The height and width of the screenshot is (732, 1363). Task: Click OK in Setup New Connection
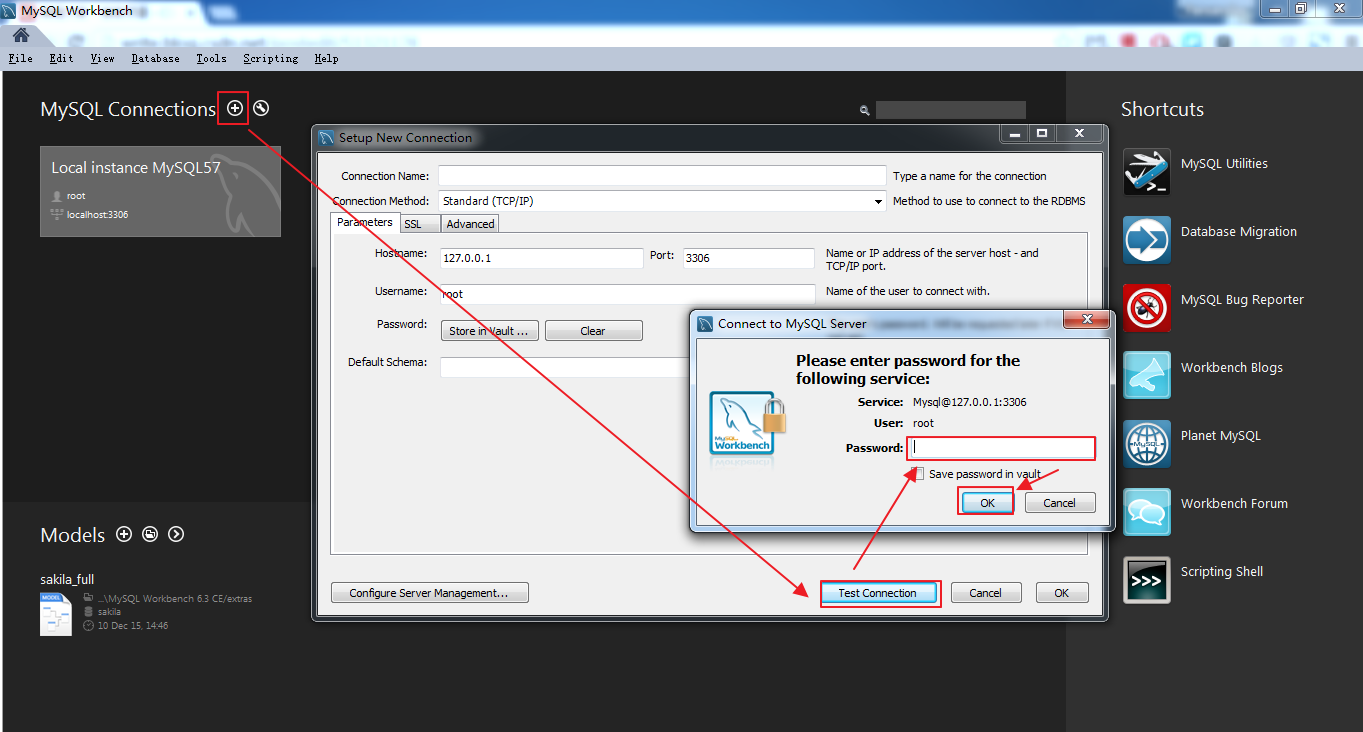[x=1062, y=593]
